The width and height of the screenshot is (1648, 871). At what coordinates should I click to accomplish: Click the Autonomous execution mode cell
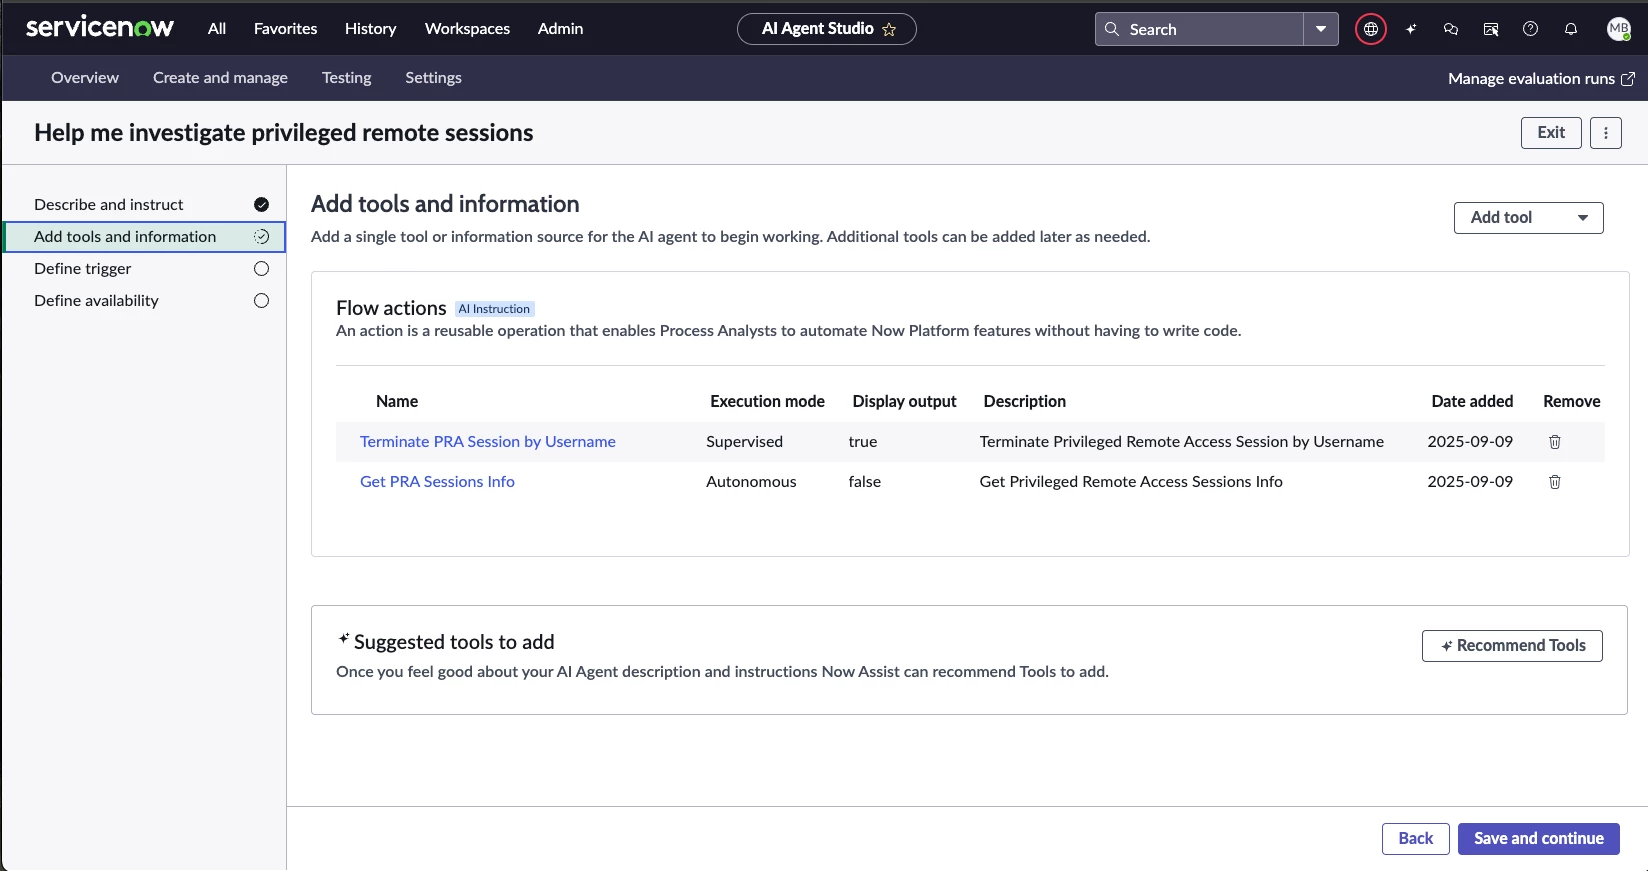tap(751, 482)
